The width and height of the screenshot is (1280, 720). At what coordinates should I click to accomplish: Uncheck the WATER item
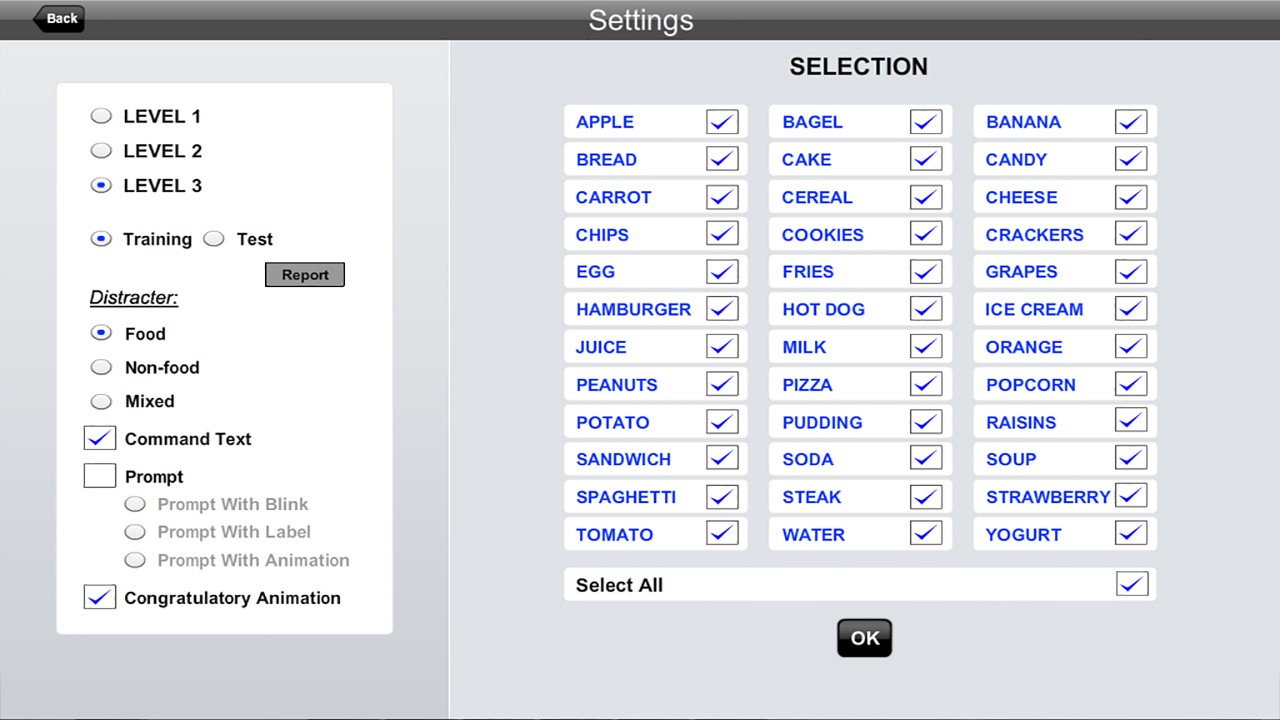926,534
